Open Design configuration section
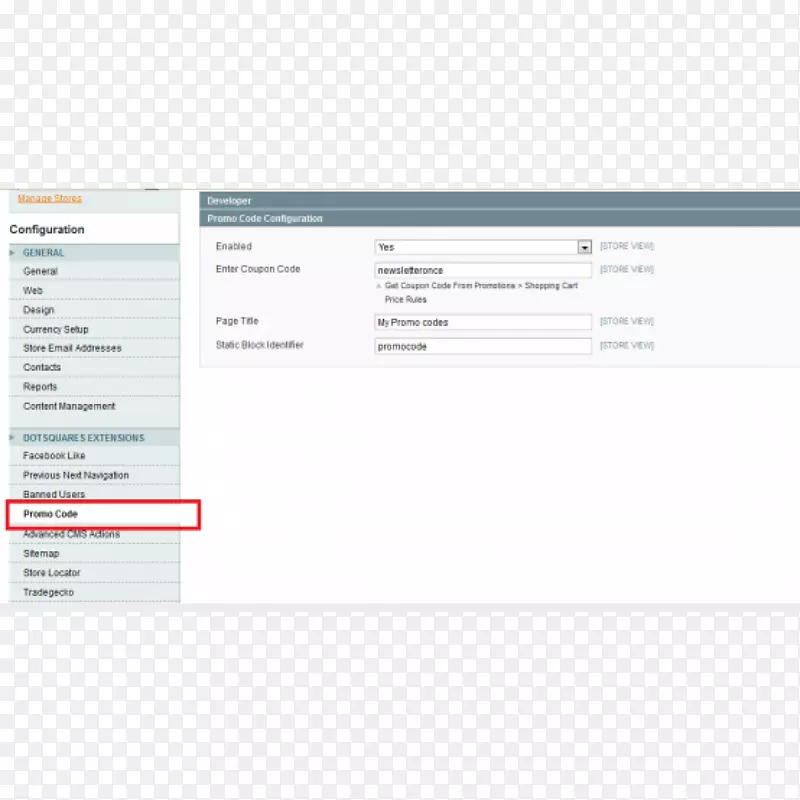 38,310
